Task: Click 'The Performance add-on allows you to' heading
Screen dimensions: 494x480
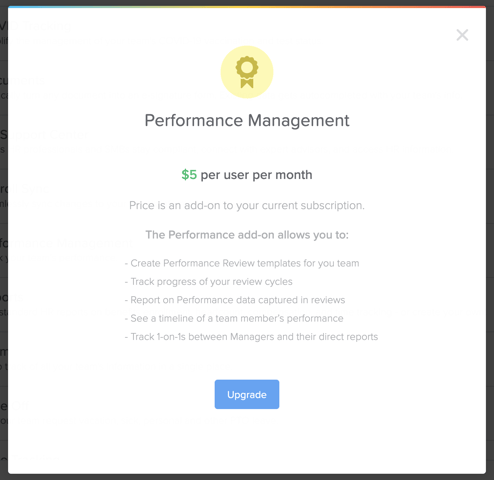Action: click(247, 235)
